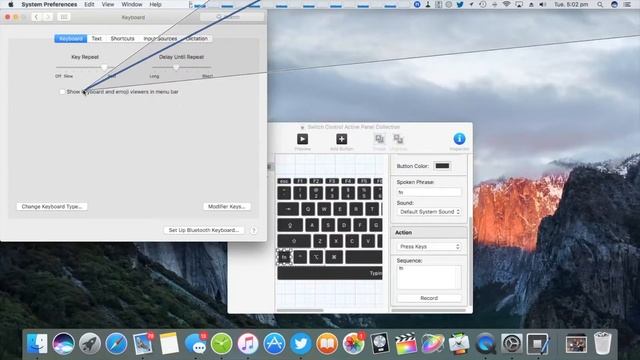Click the Ungroup icon in Panel Collection toolbar

pos(398,140)
